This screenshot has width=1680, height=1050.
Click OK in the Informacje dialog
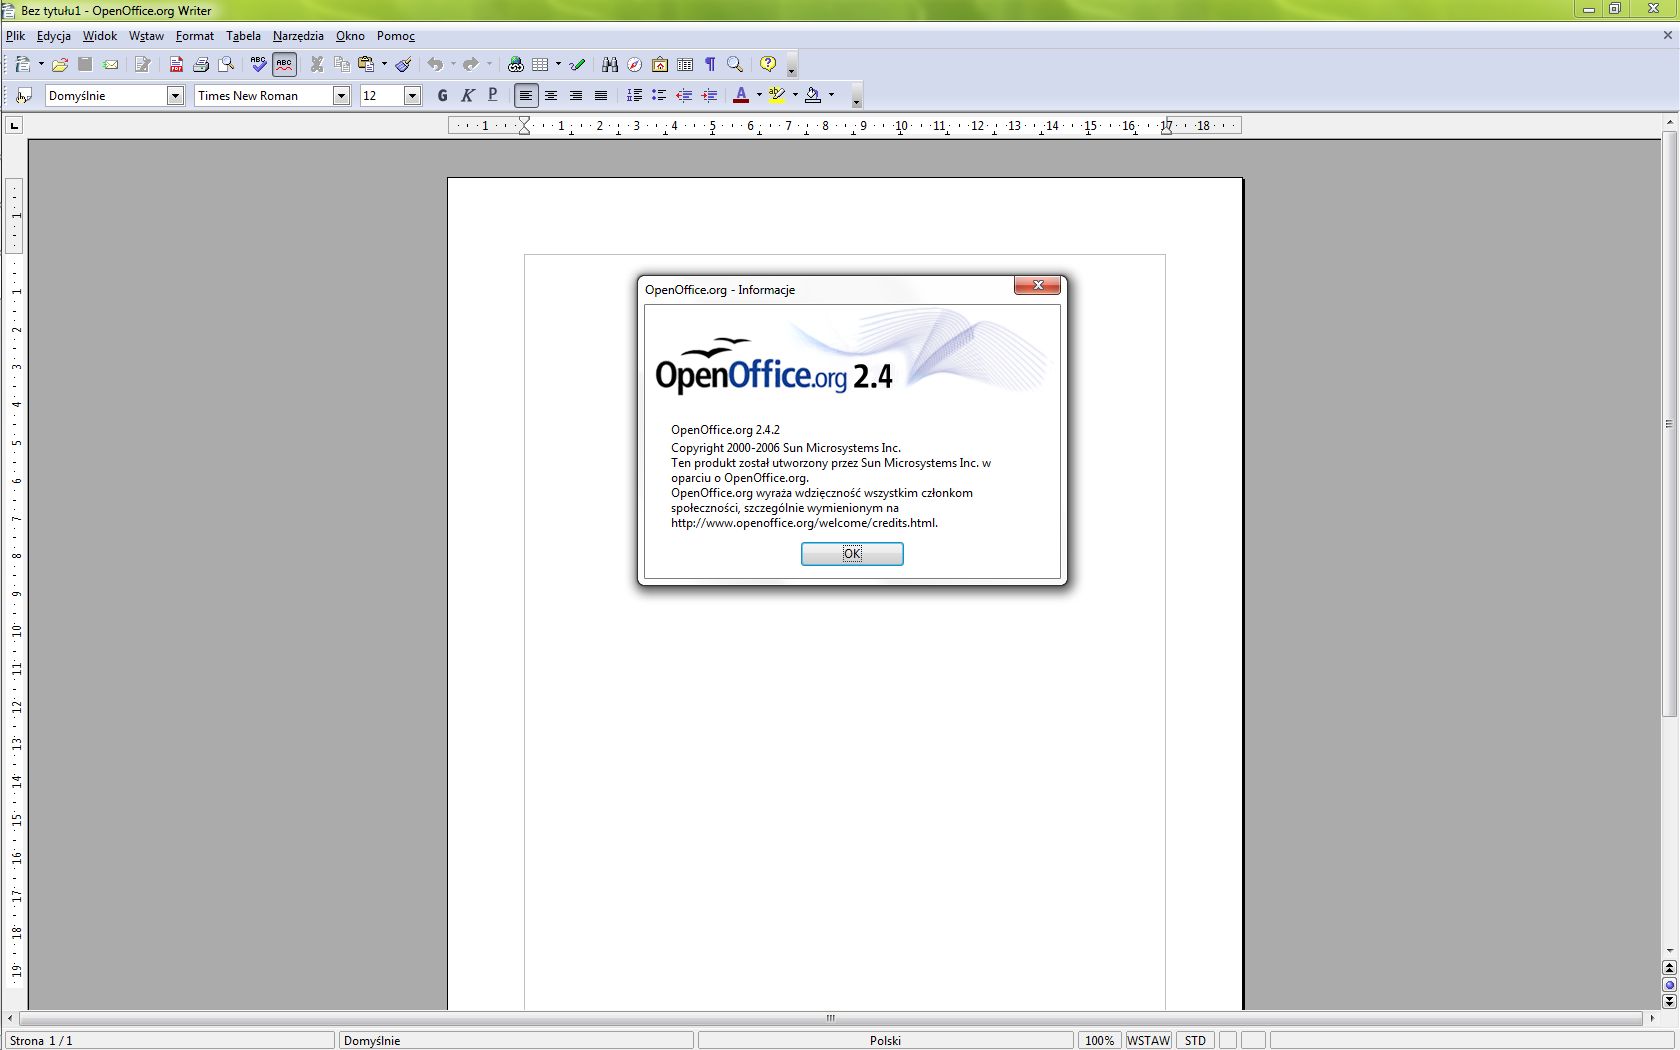pyautogui.click(x=852, y=553)
